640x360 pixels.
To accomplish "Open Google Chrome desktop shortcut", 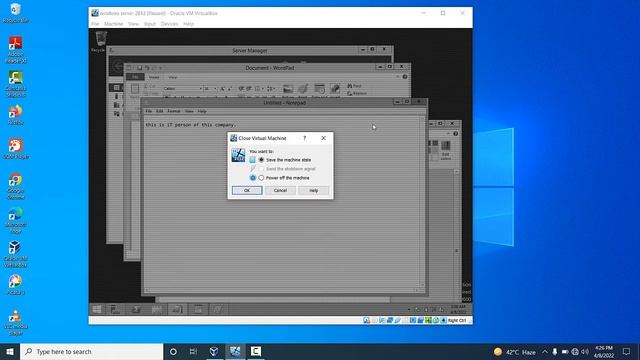I will [x=16, y=186].
